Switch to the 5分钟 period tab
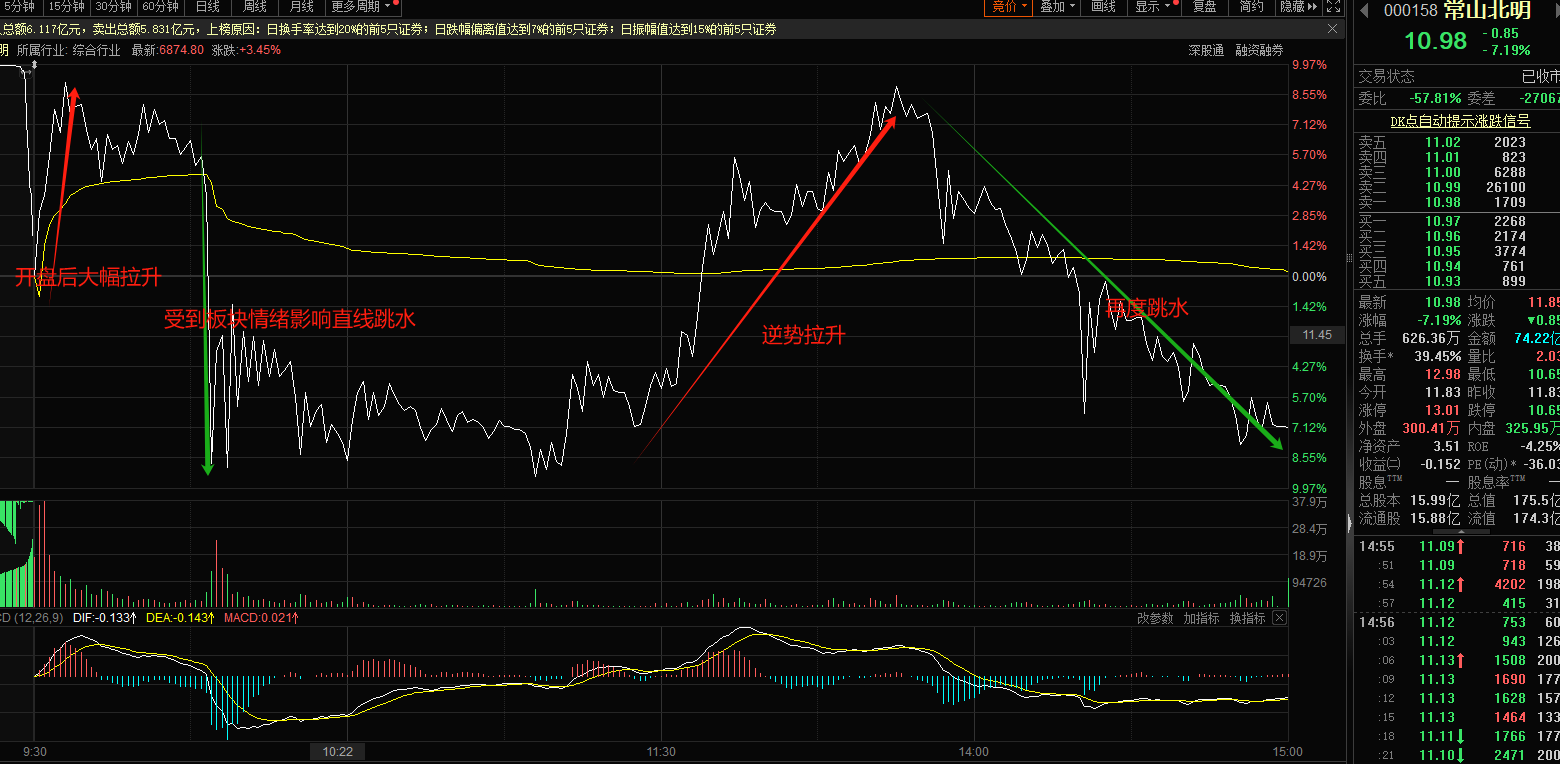Screen dimensions: 1560x764 18,6
